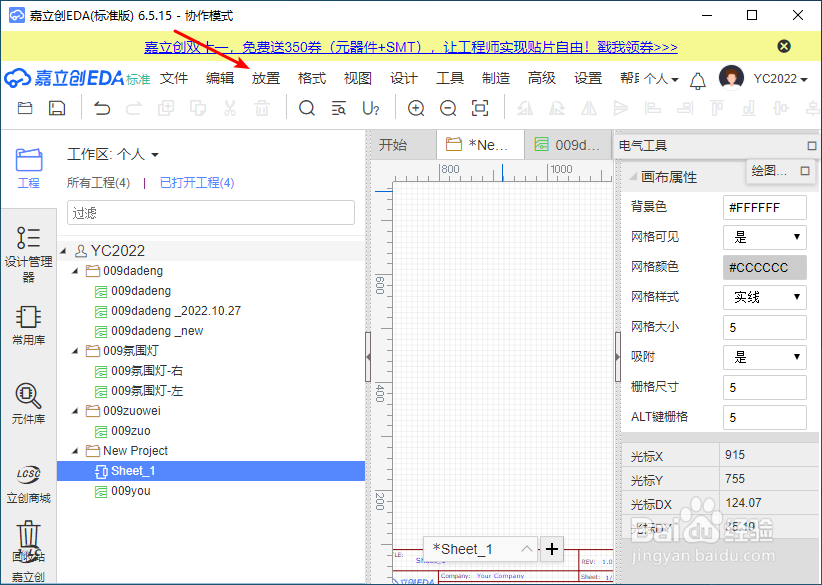Show 所有工程(4) list

click(98, 182)
